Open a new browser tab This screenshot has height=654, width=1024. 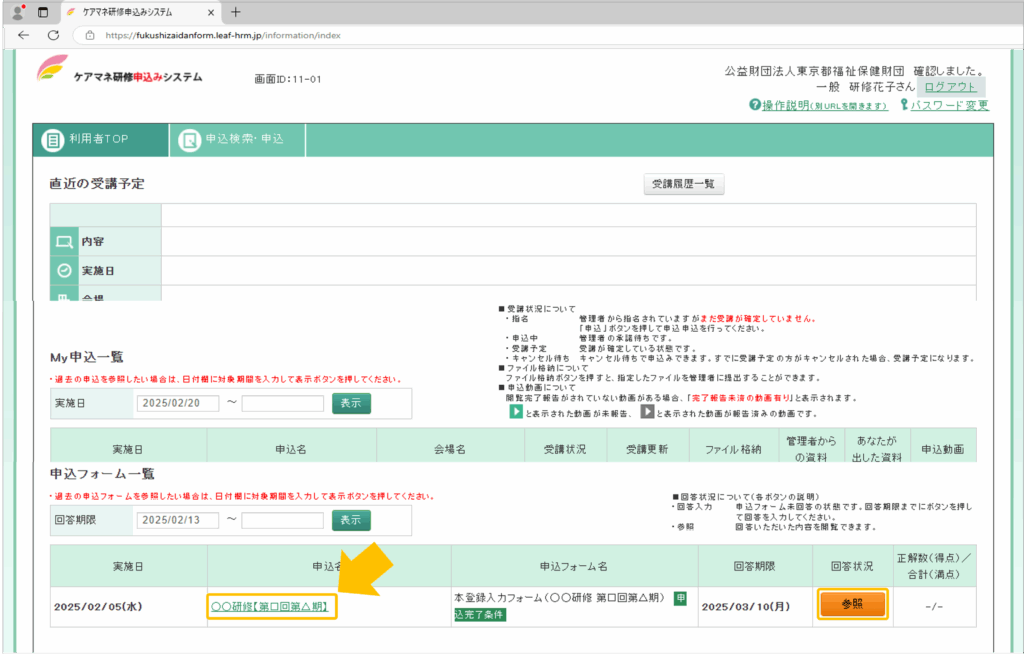click(x=236, y=12)
